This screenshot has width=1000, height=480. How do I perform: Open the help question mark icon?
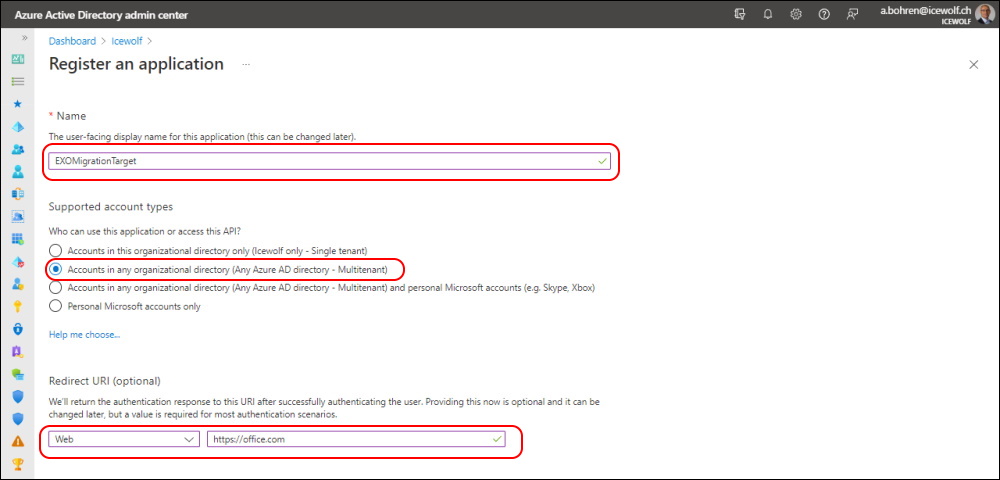824,14
